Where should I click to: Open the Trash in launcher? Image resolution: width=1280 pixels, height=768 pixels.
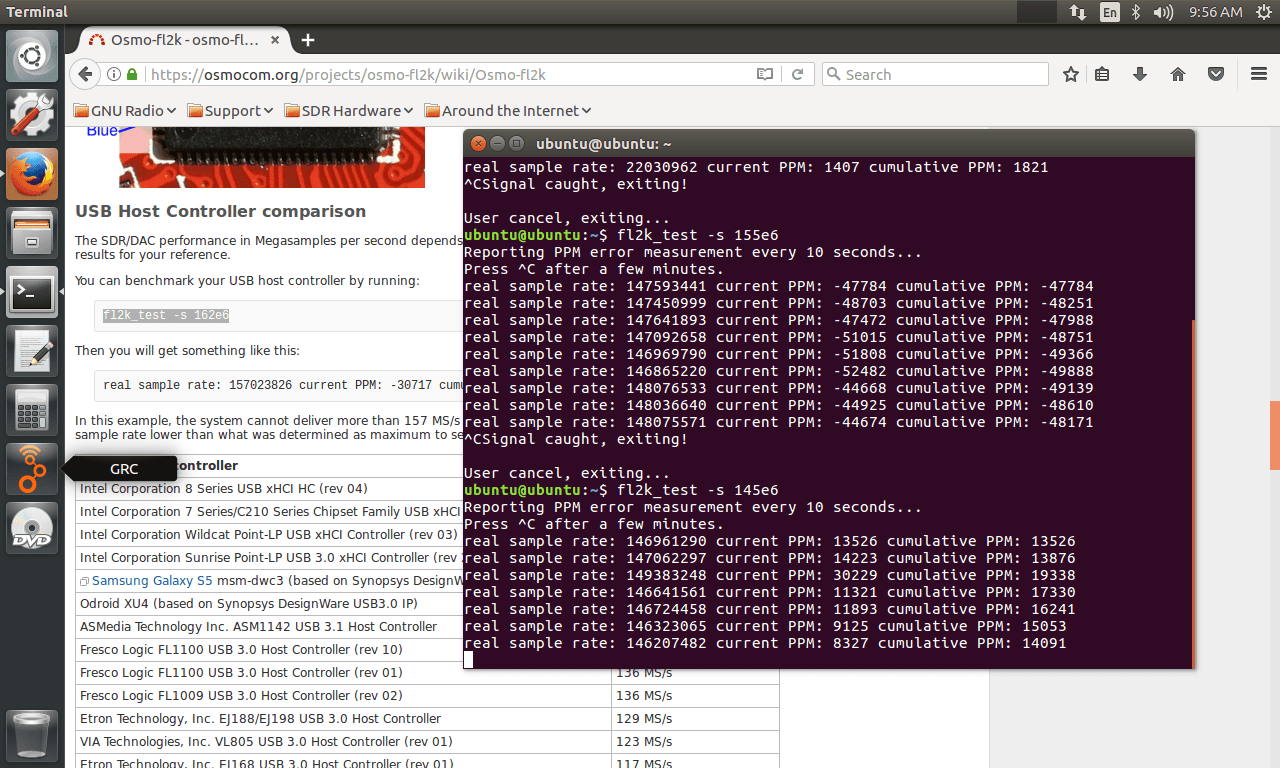pyautogui.click(x=32, y=735)
